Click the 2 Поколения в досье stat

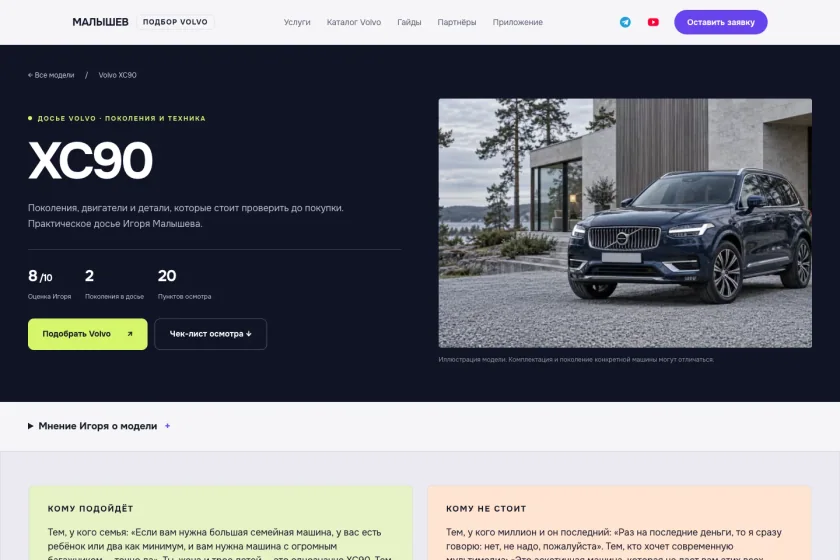pyautogui.click(x=114, y=284)
